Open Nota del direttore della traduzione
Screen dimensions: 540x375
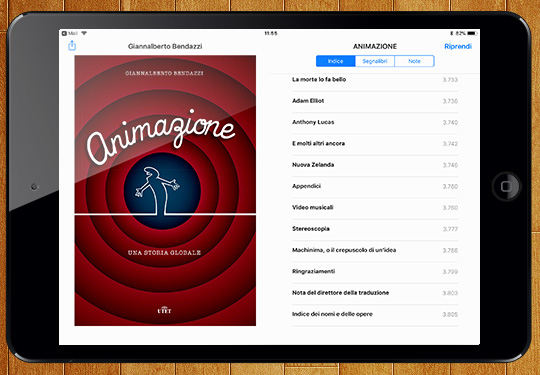click(375, 293)
